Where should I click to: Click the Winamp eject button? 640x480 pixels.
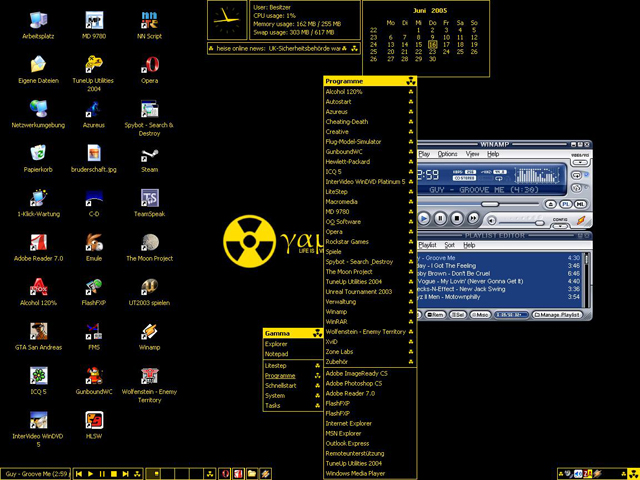click(x=551, y=204)
